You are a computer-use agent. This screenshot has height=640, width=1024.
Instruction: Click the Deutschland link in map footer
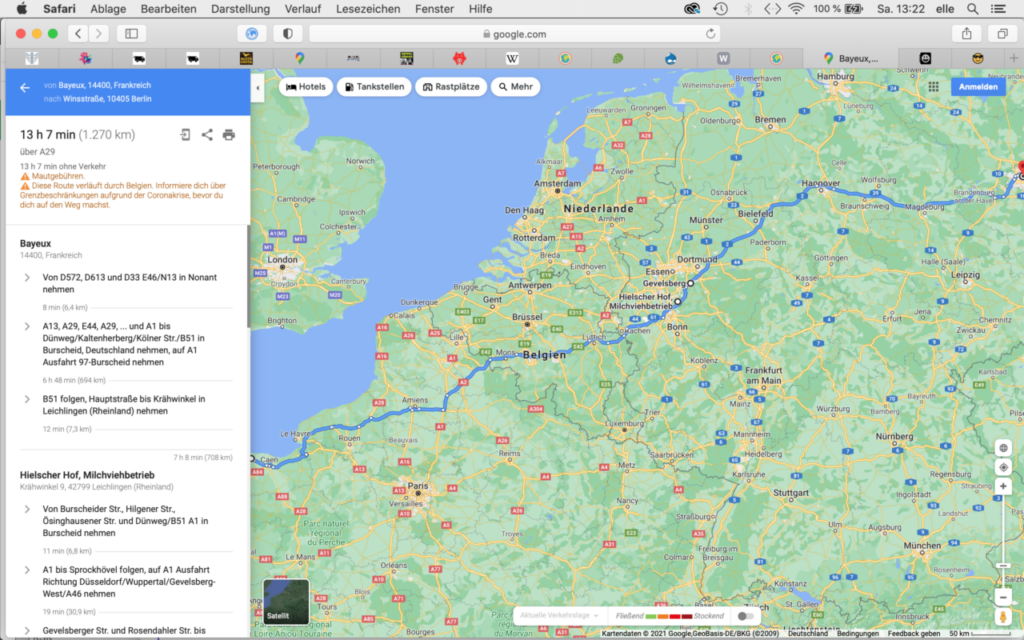808,633
